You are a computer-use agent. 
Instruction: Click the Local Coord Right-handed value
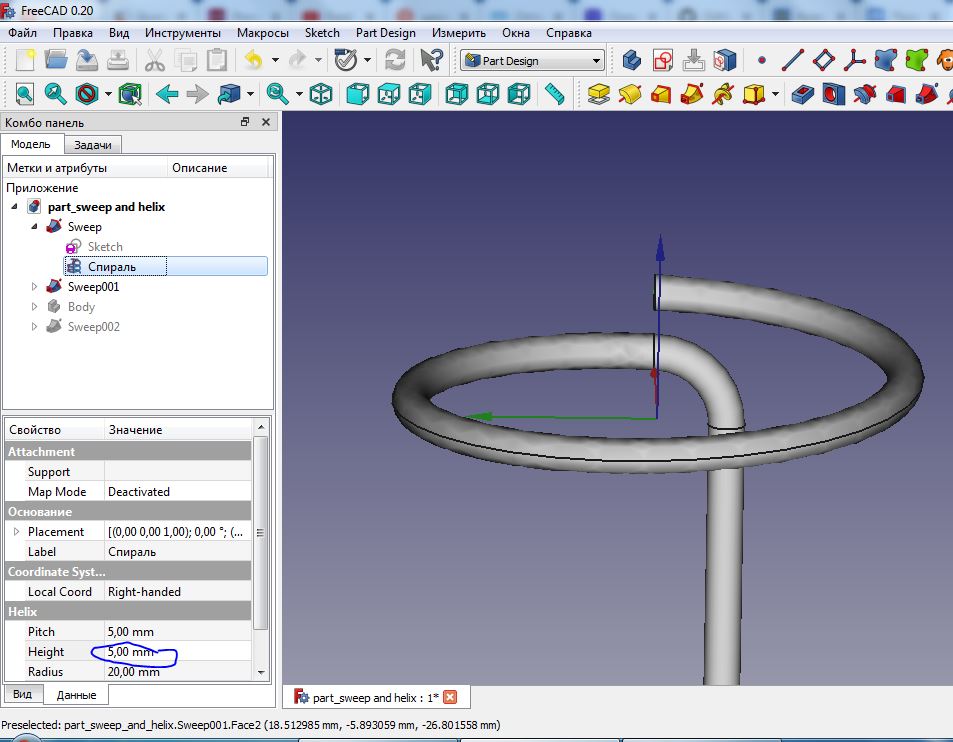tap(166, 591)
